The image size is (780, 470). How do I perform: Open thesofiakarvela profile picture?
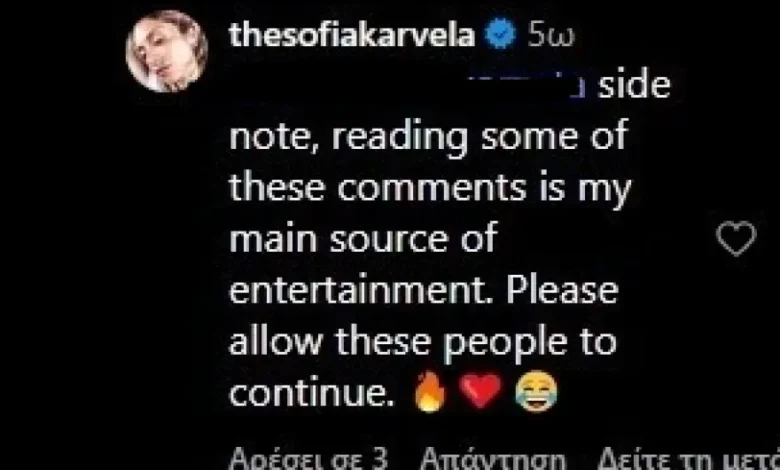(167, 51)
